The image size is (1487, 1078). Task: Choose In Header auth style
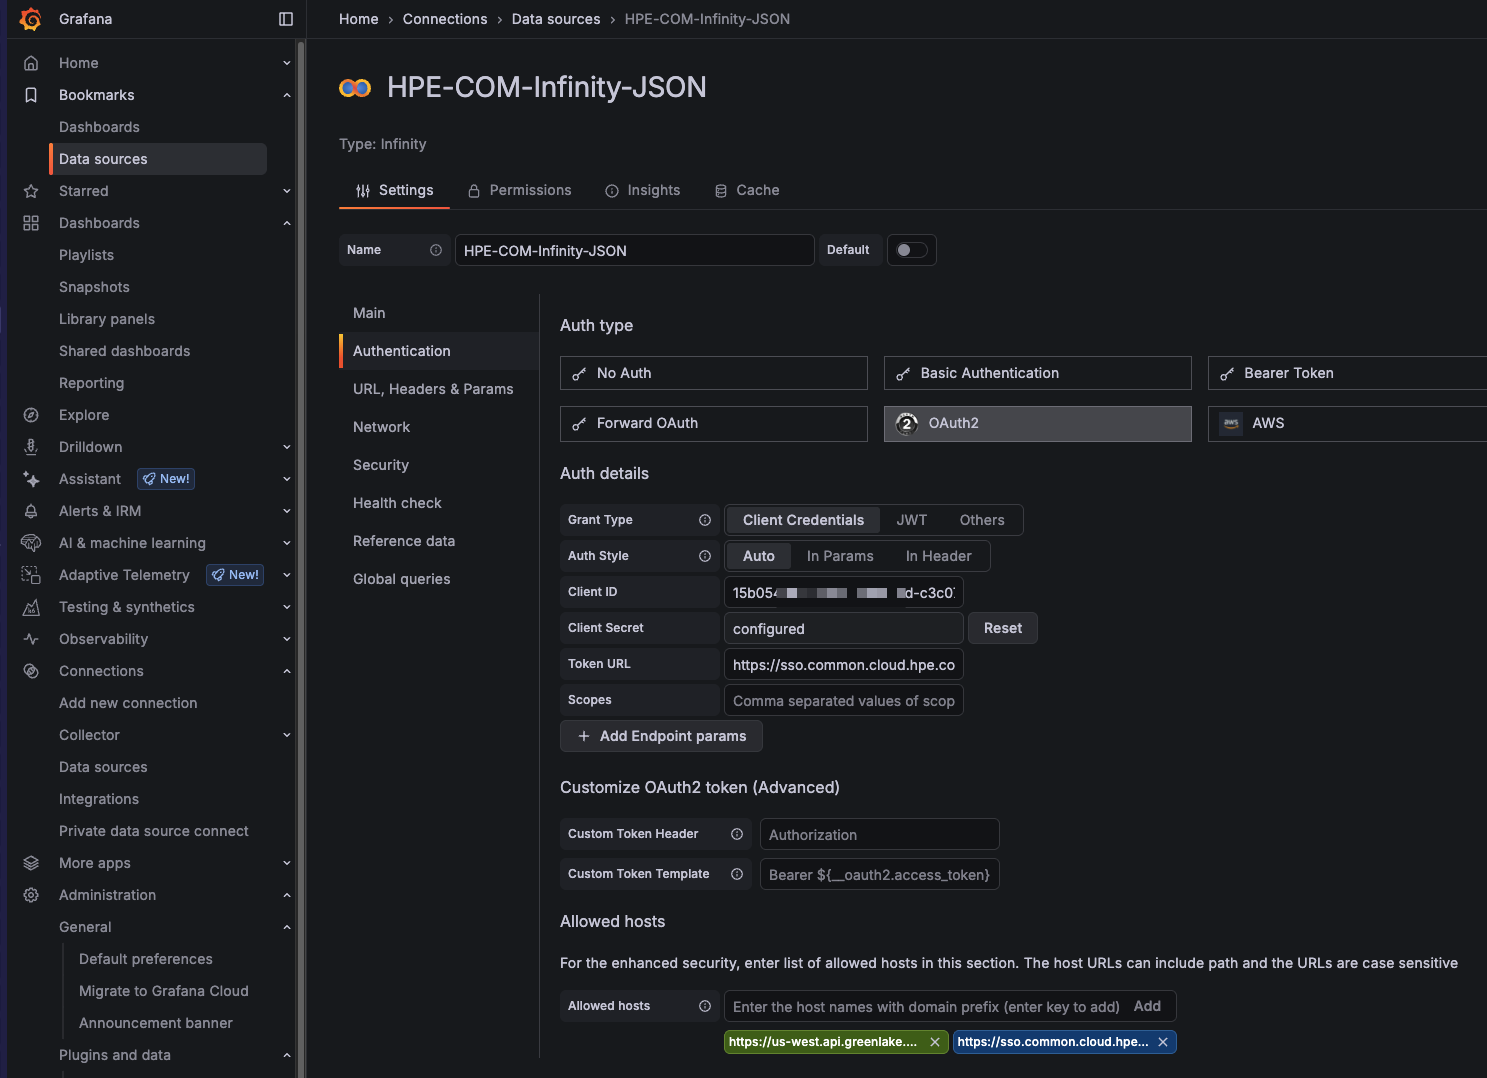(x=938, y=556)
